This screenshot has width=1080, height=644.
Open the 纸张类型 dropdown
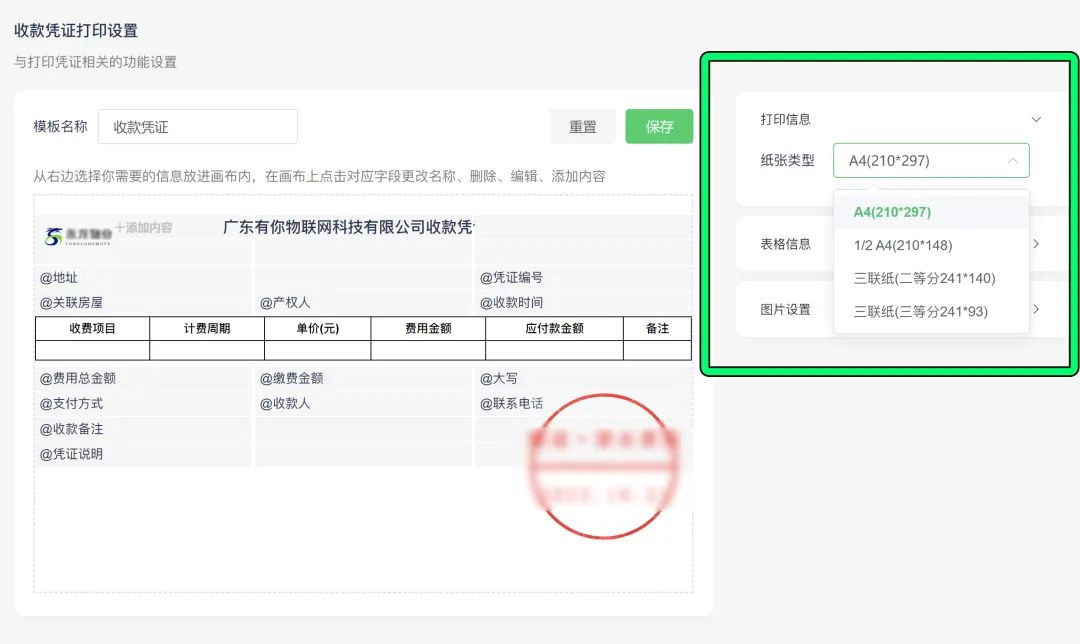click(x=930, y=160)
